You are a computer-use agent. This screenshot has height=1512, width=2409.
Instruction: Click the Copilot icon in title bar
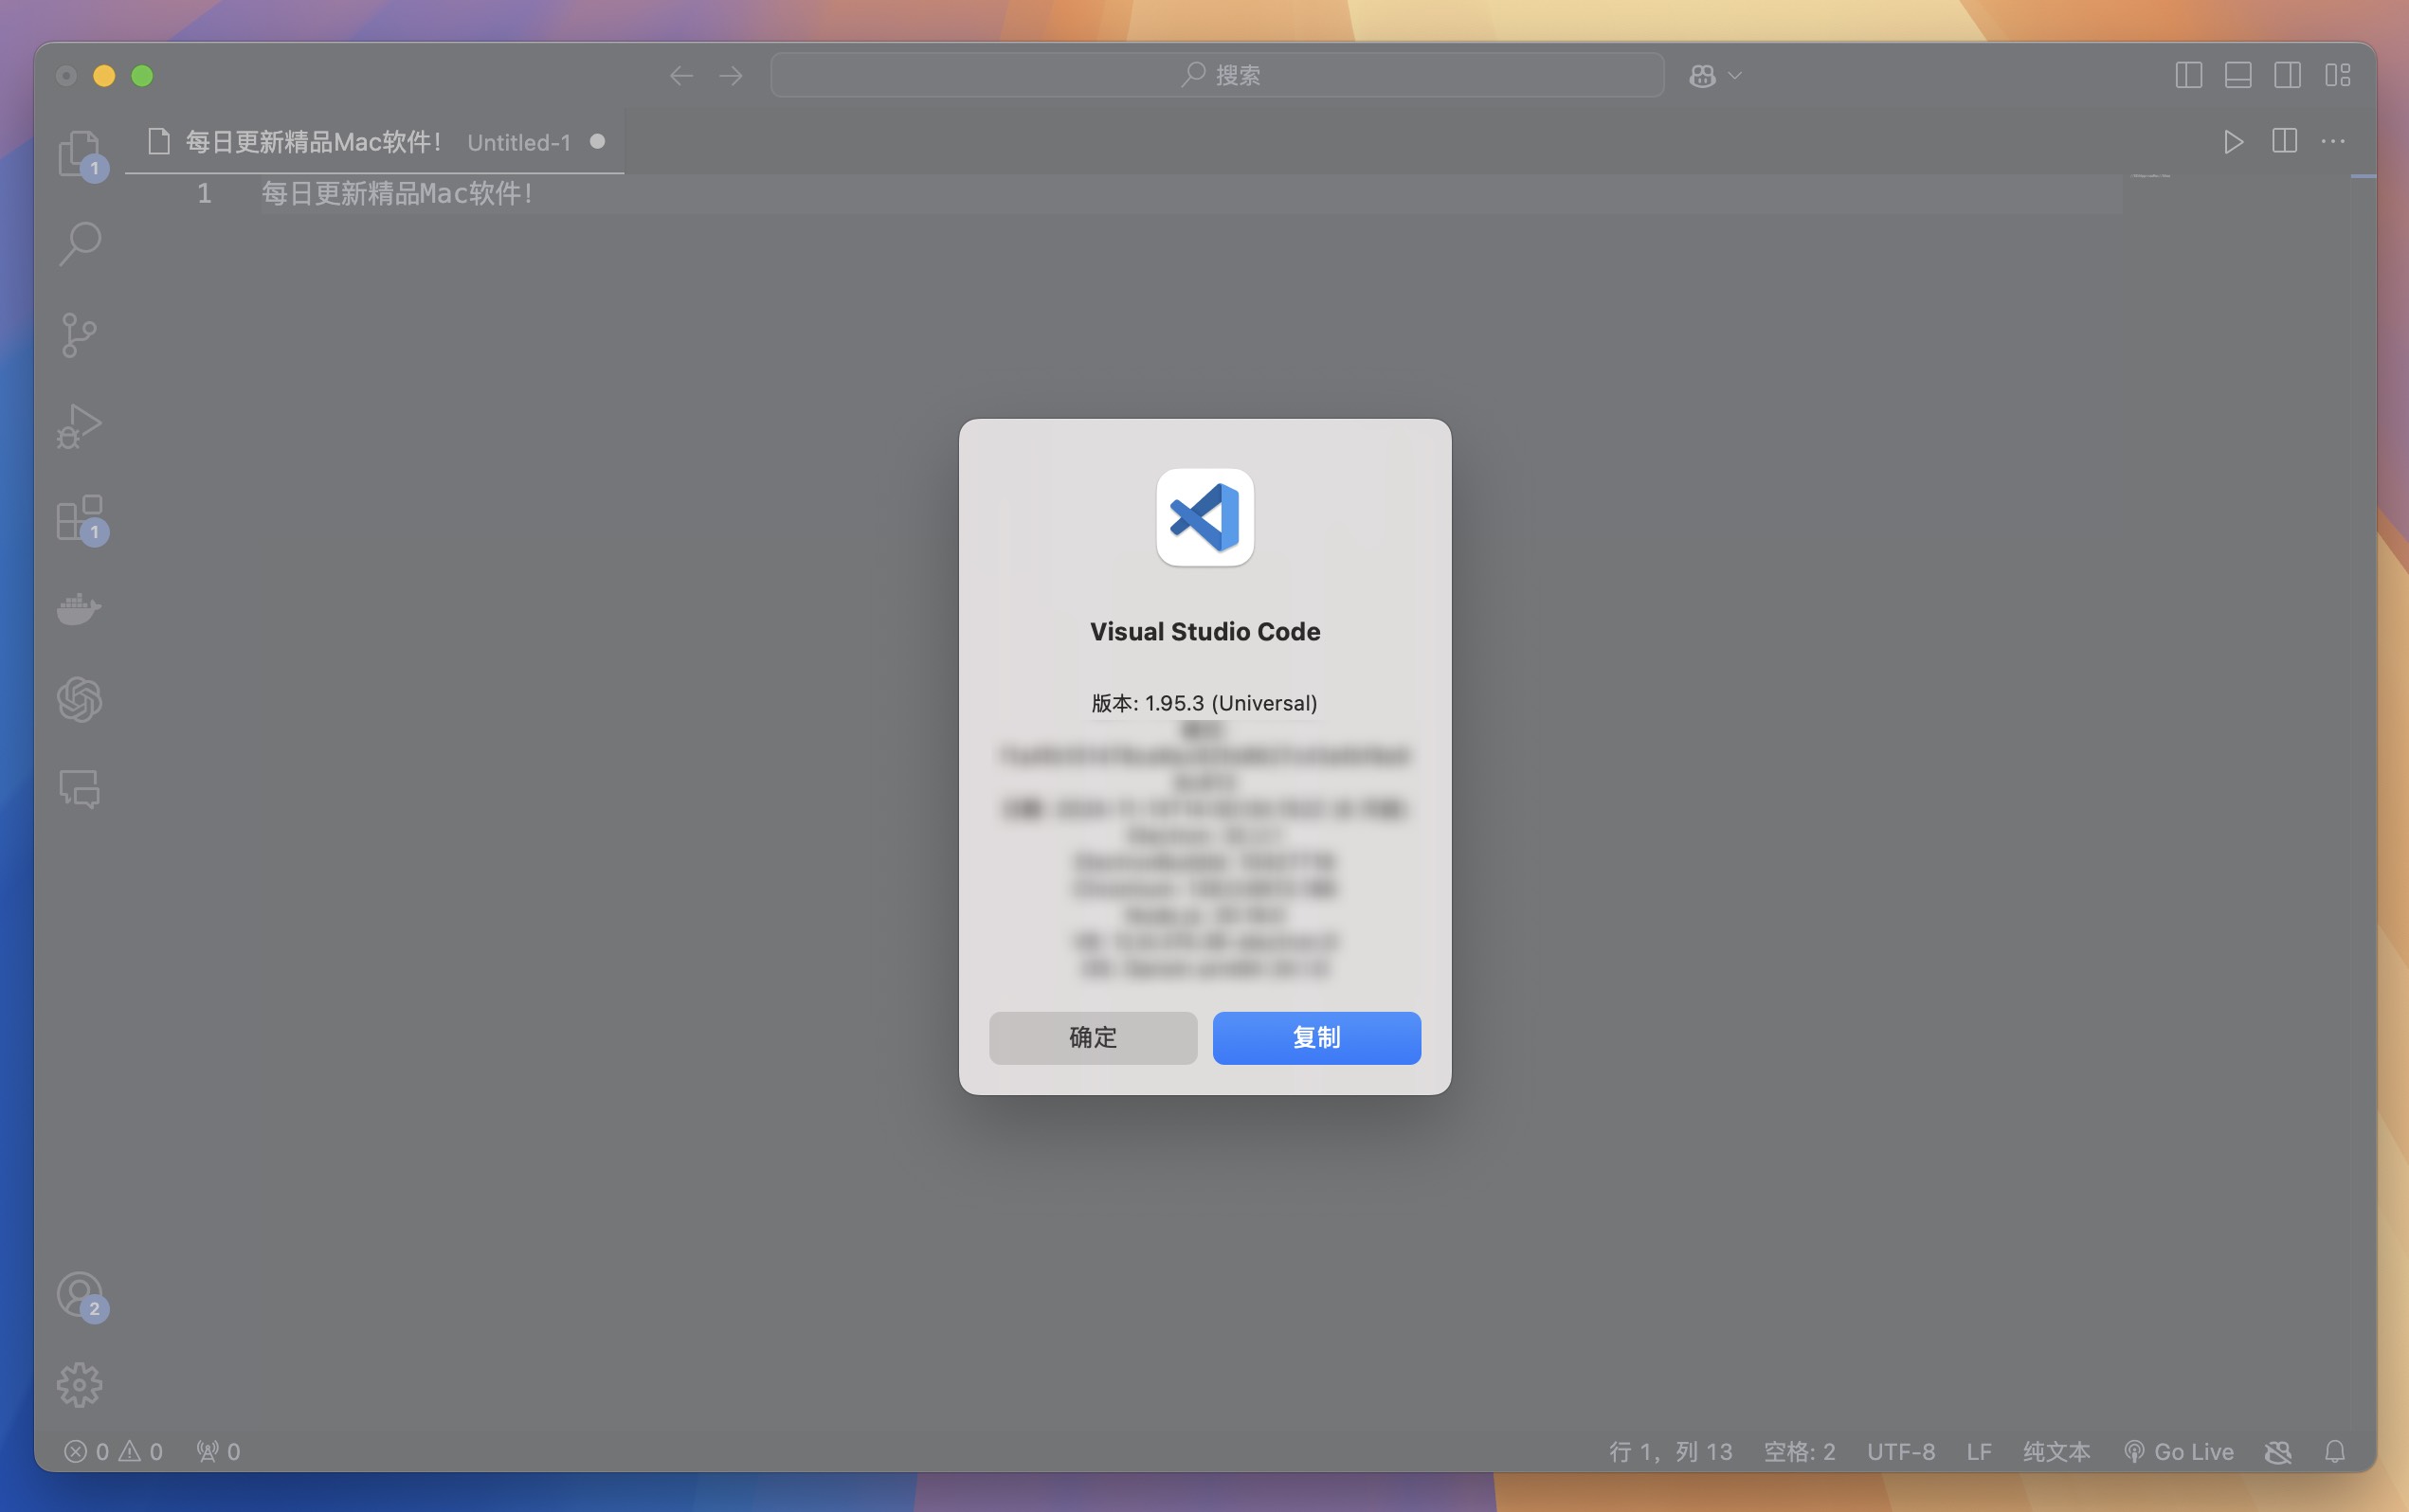pos(1702,75)
